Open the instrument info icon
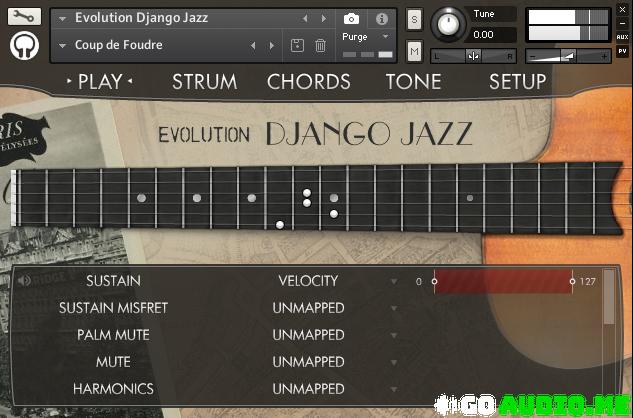This screenshot has height=418, width=633. (381, 19)
